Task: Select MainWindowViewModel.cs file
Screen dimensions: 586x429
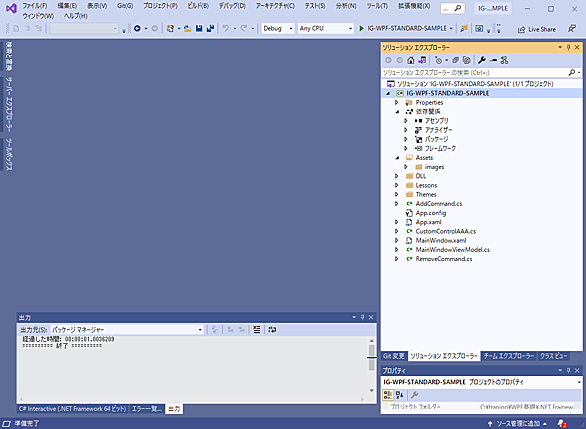Action: tap(452, 250)
